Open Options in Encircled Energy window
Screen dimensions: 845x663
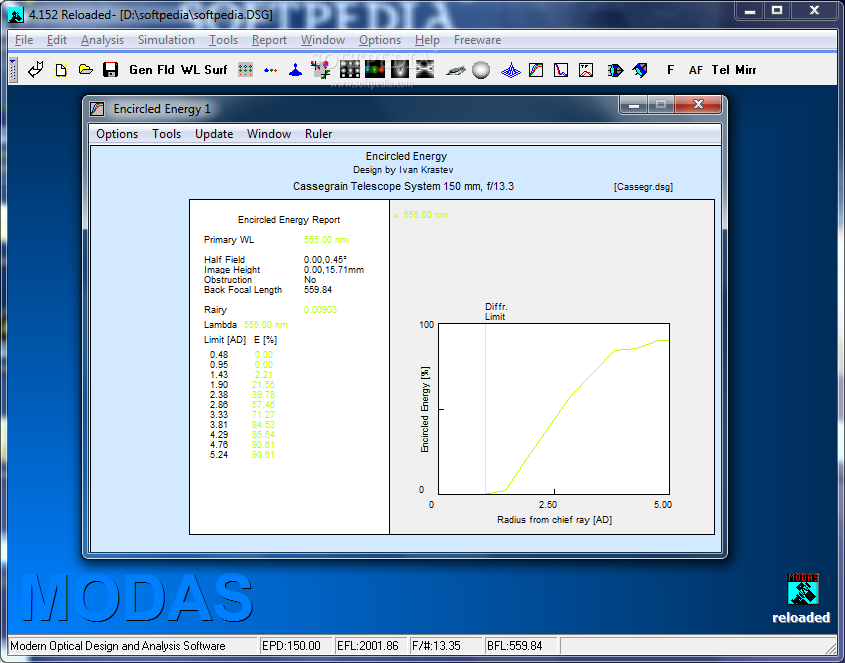[x=117, y=134]
